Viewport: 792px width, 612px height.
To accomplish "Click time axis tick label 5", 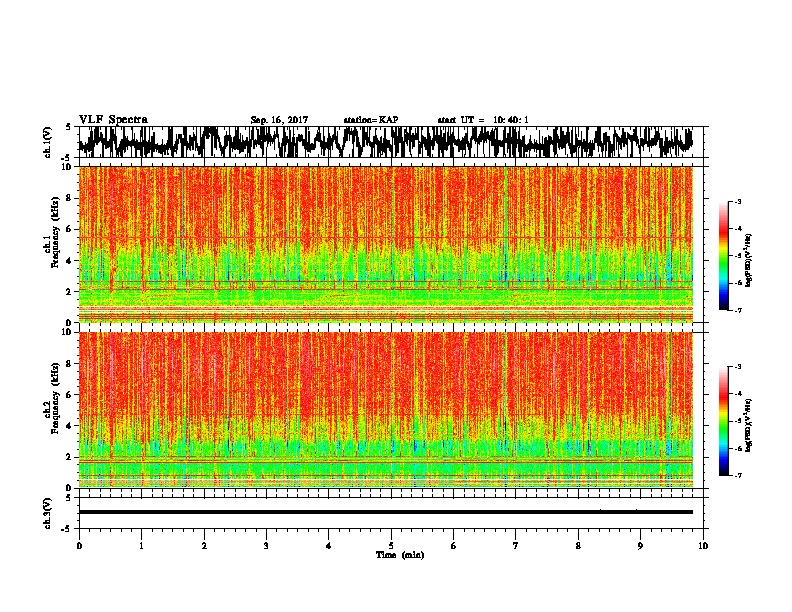I will (391, 546).
